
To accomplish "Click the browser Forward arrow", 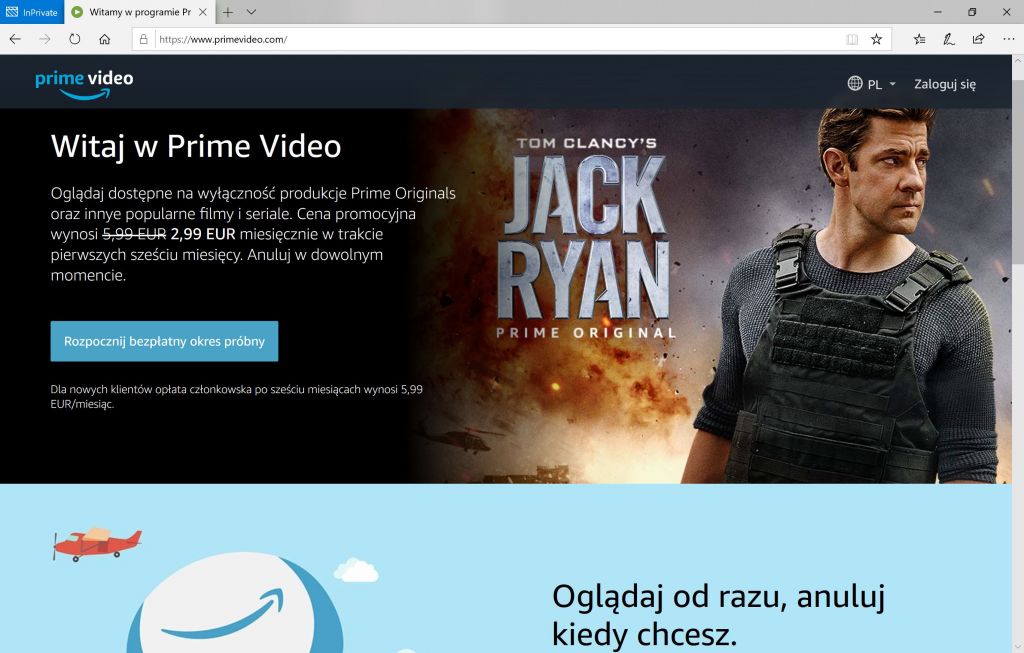I will coord(44,39).
